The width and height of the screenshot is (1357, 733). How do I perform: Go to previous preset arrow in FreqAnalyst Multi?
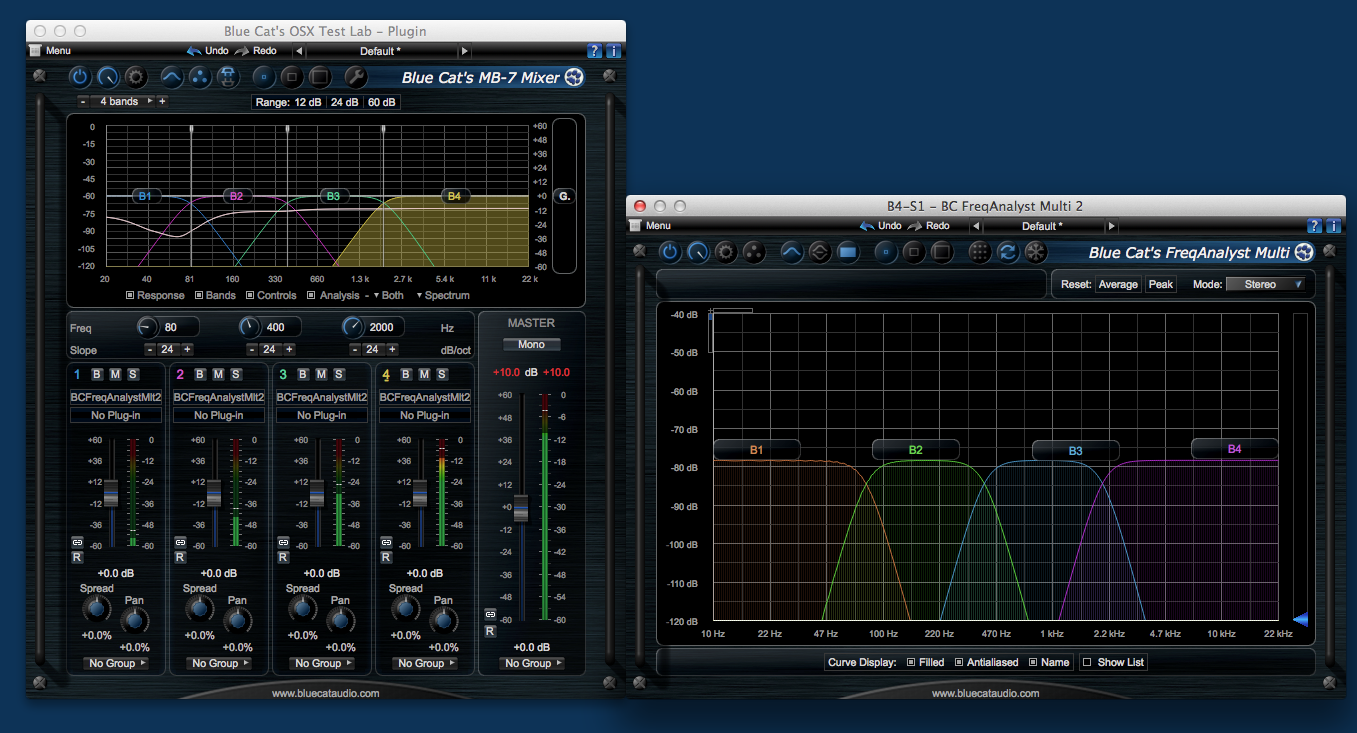(x=976, y=226)
